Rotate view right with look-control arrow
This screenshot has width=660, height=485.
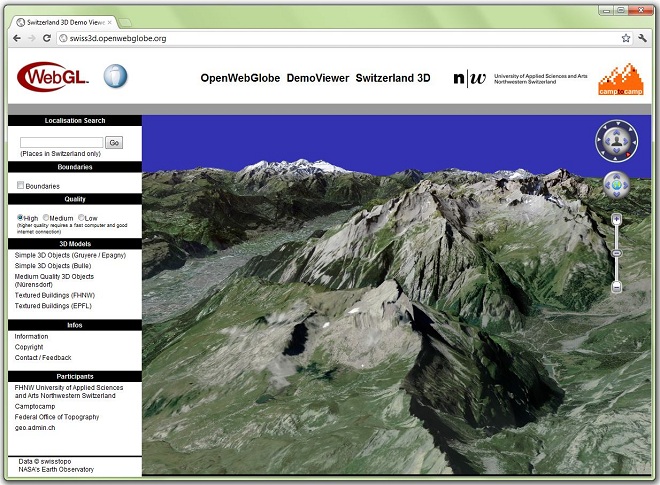(x=626, y=141)
